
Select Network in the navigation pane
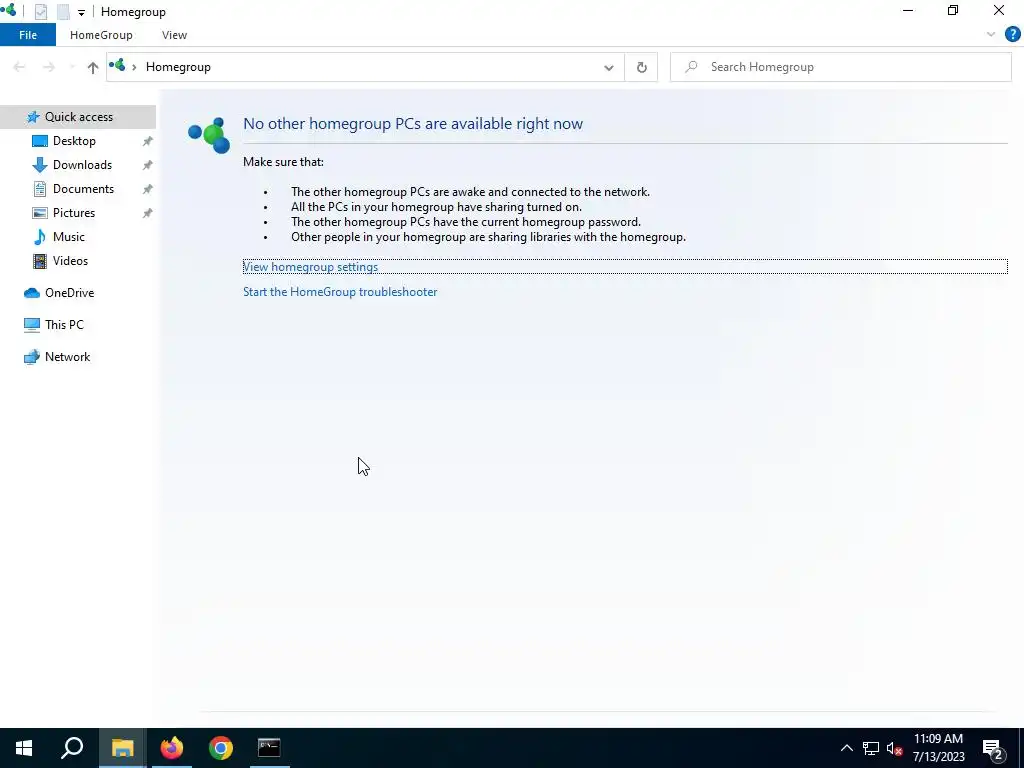67,357
